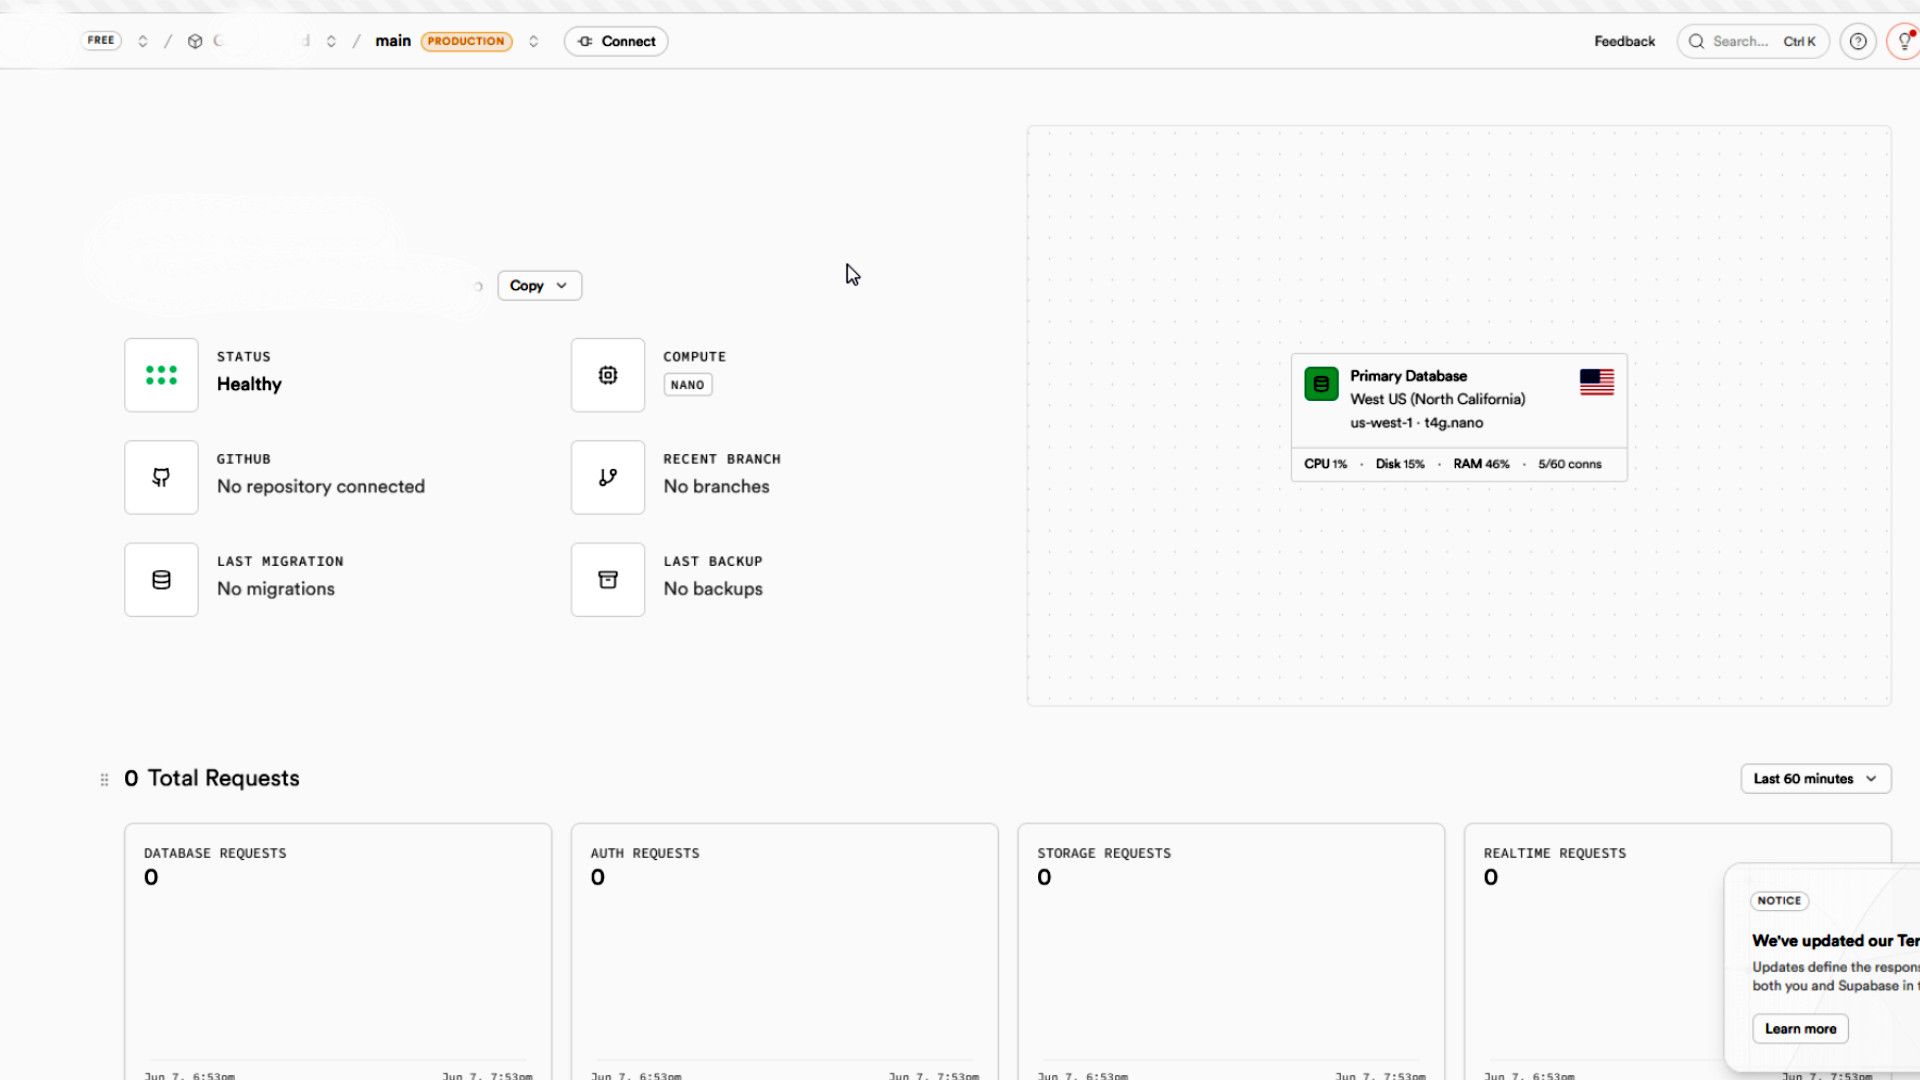Image resolution: width=1920 pixels, height=1080 pixels.
Task: Open the Compute chip icon tile
Action: coord(608,375)
